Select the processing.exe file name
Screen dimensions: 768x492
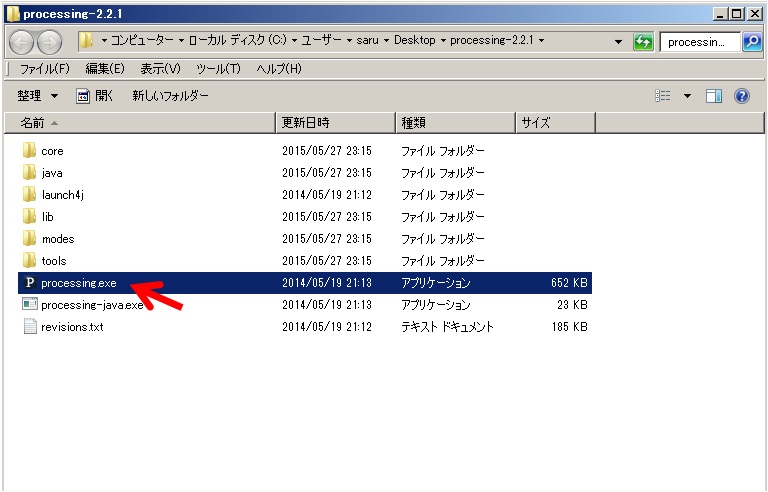point(79,283)
